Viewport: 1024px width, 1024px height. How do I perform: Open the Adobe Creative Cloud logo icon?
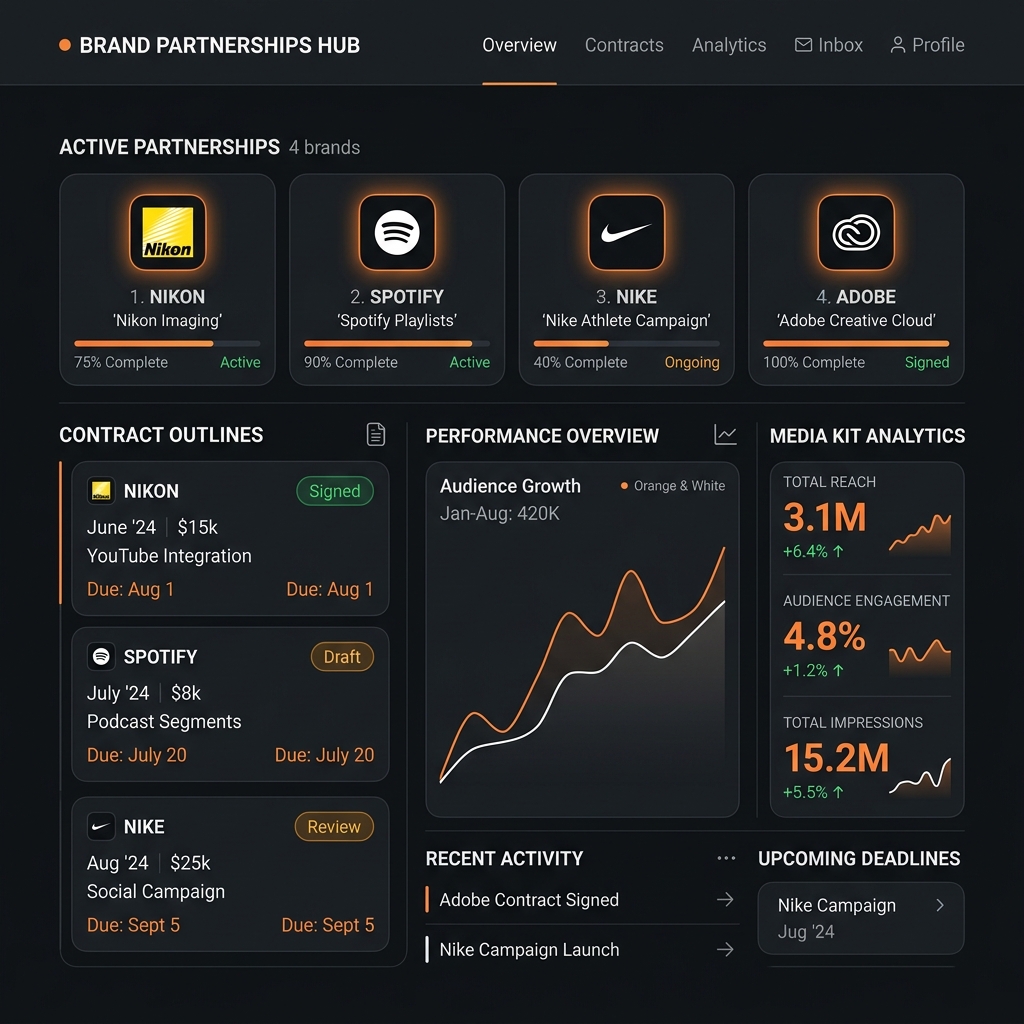[856, 232]
